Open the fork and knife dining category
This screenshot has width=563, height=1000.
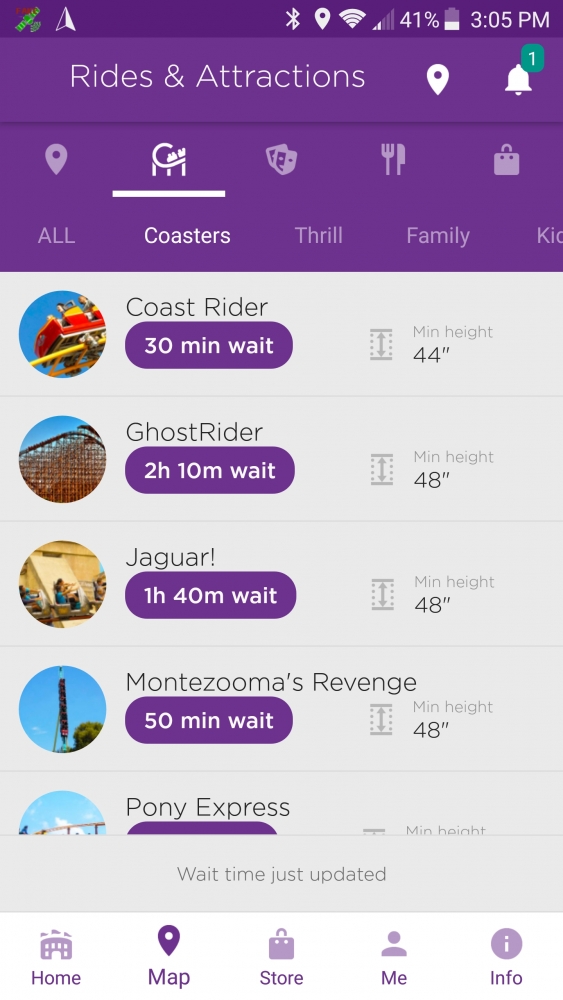coord(393,159)
